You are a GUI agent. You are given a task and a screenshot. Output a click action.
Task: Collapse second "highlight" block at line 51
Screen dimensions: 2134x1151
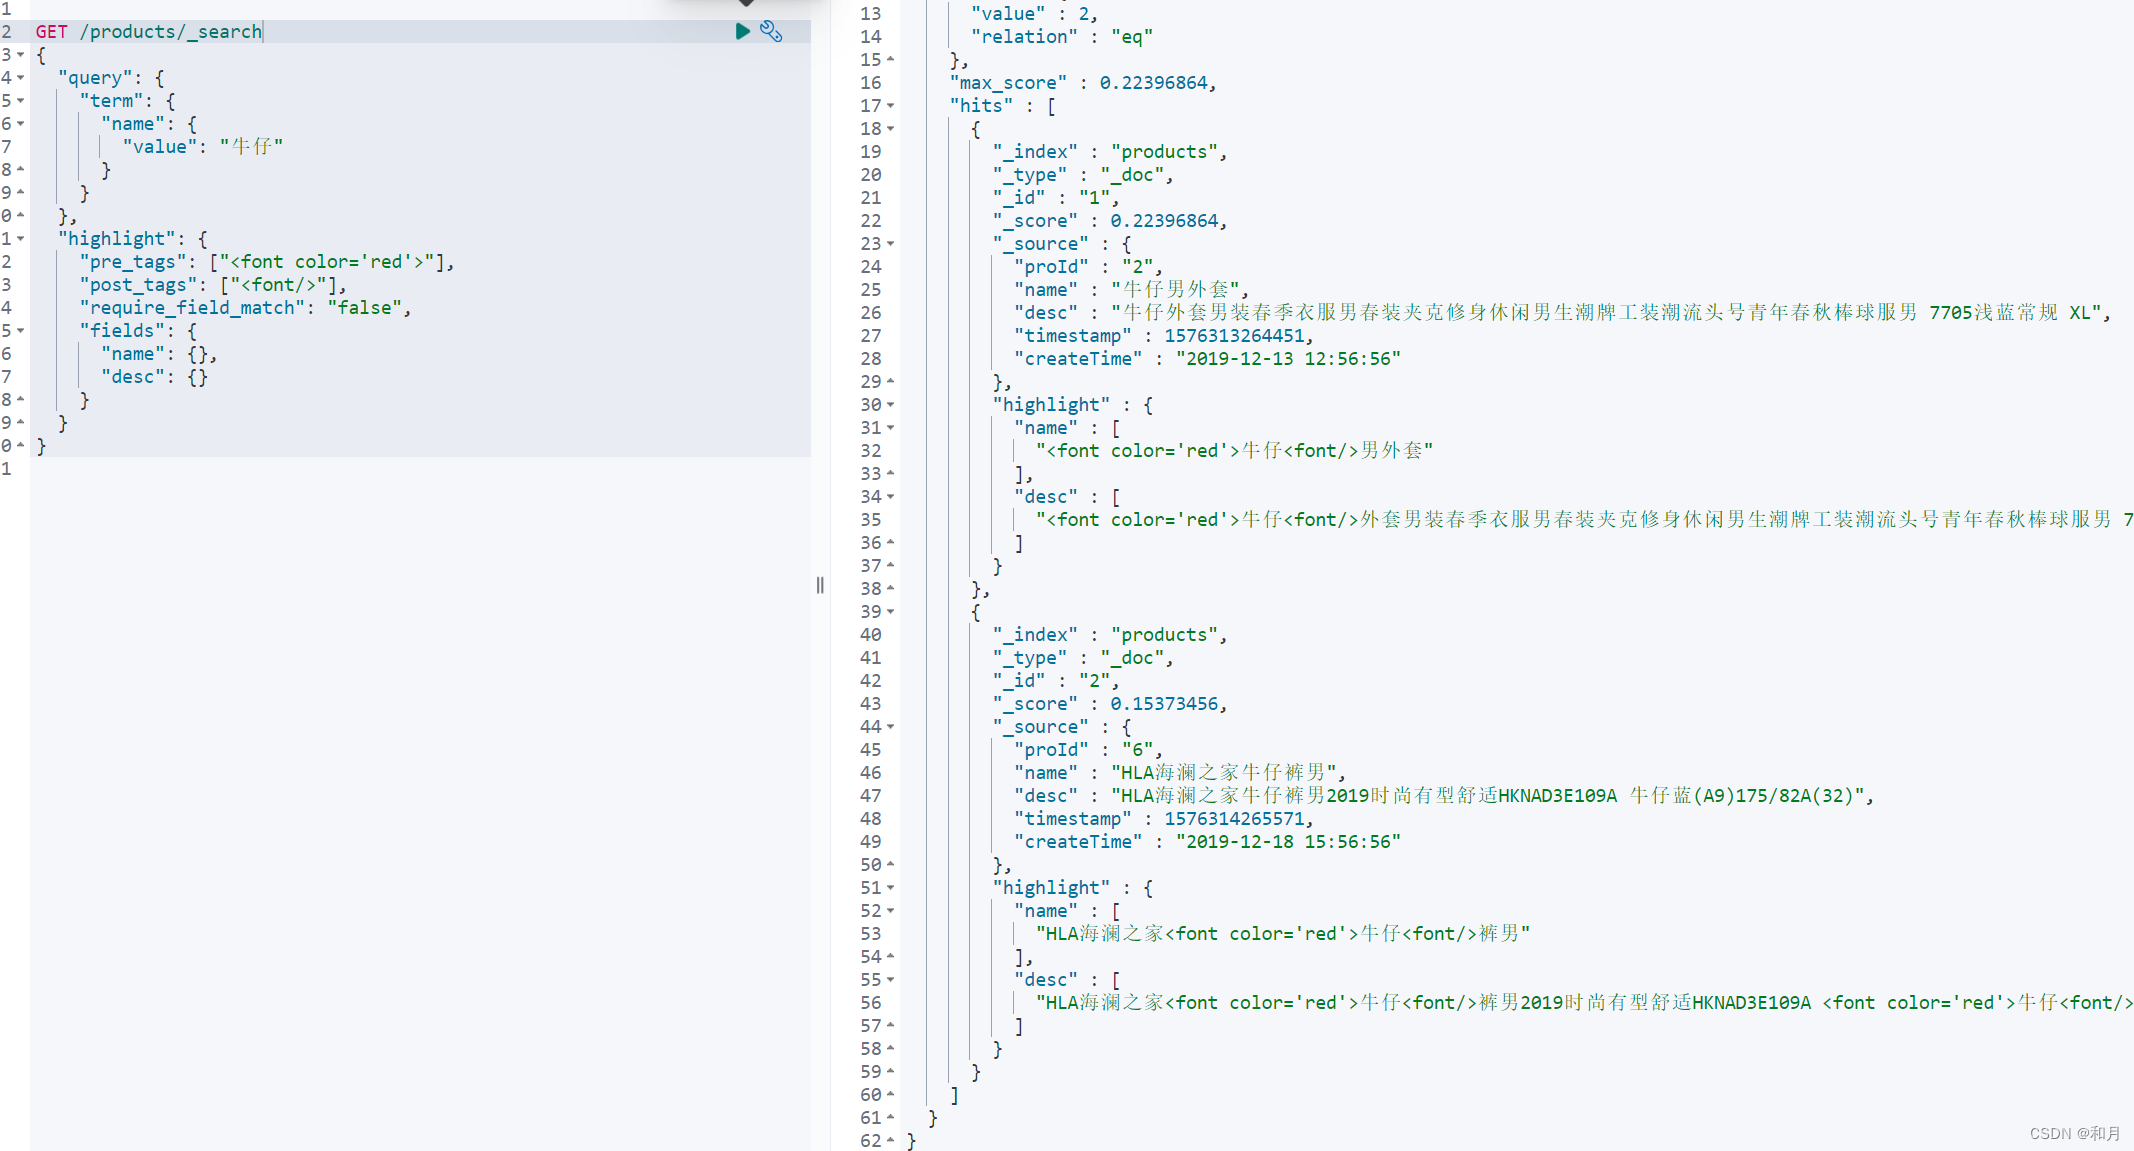pos(890,888)
